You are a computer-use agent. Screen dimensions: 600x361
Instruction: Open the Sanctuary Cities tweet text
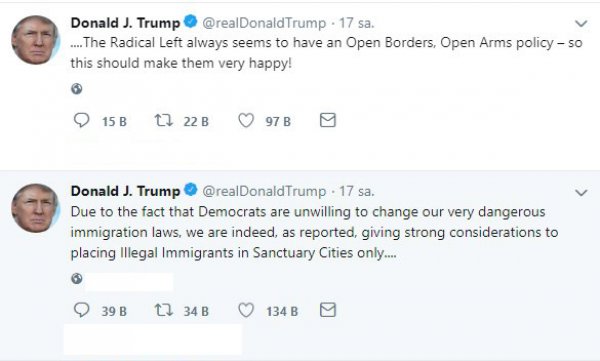[314, 232]
